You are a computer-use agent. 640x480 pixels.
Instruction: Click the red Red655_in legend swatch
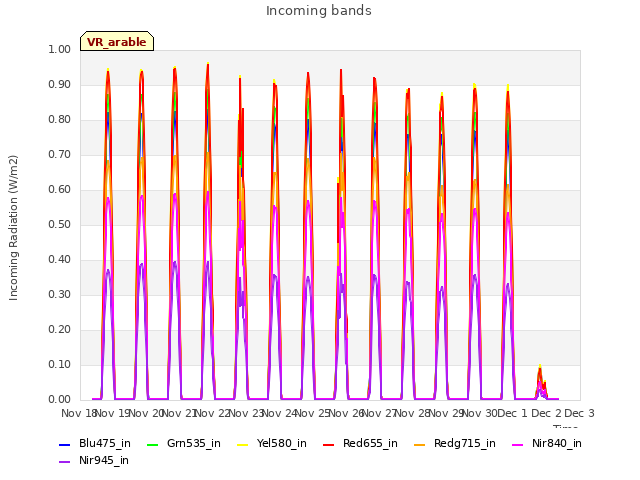[x=329, y=444]
